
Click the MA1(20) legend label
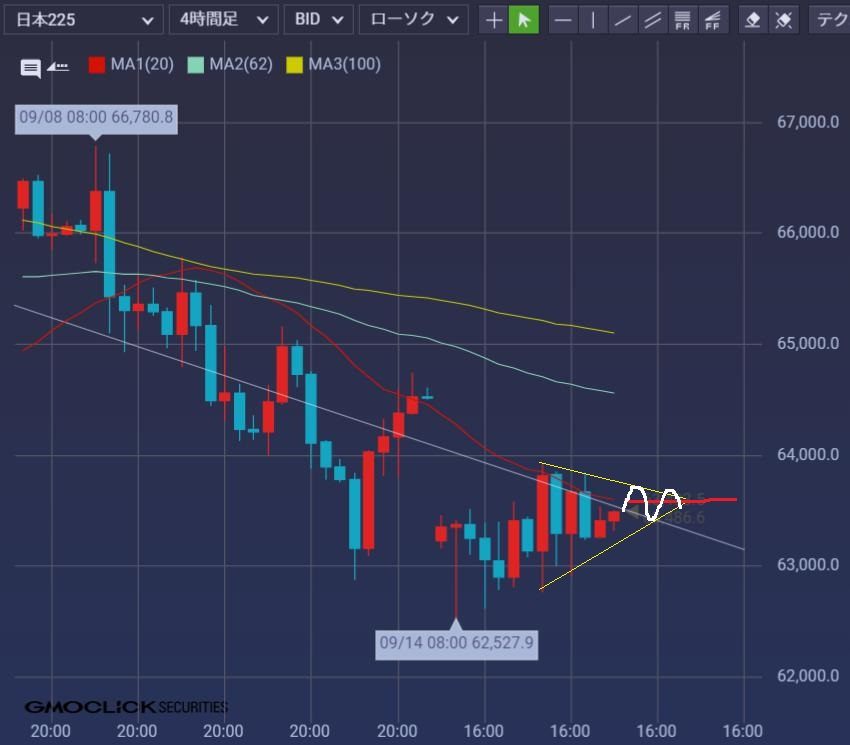click(x=142, y=65)
